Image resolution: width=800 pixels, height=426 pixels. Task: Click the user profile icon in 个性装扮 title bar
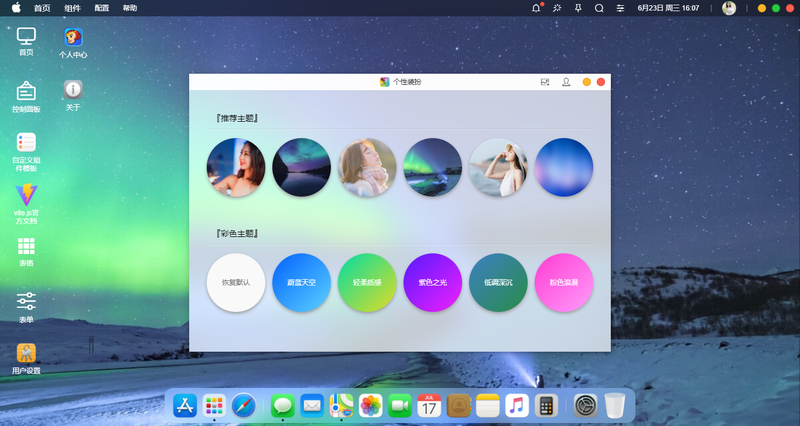pos(566,82)
